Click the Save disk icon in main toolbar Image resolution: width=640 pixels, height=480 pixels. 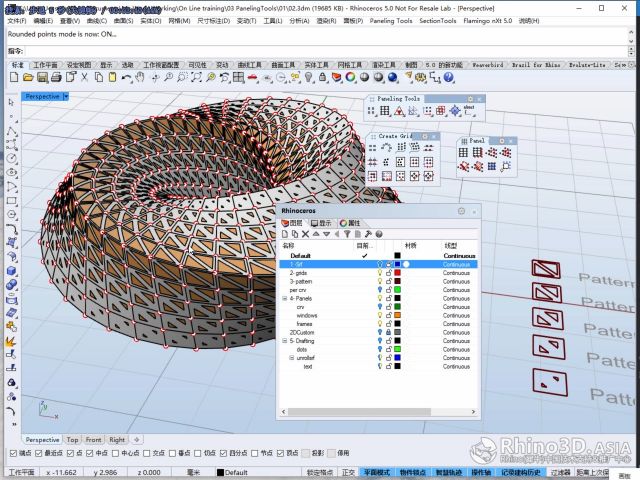pyautogui.click(x=42, y=77)
